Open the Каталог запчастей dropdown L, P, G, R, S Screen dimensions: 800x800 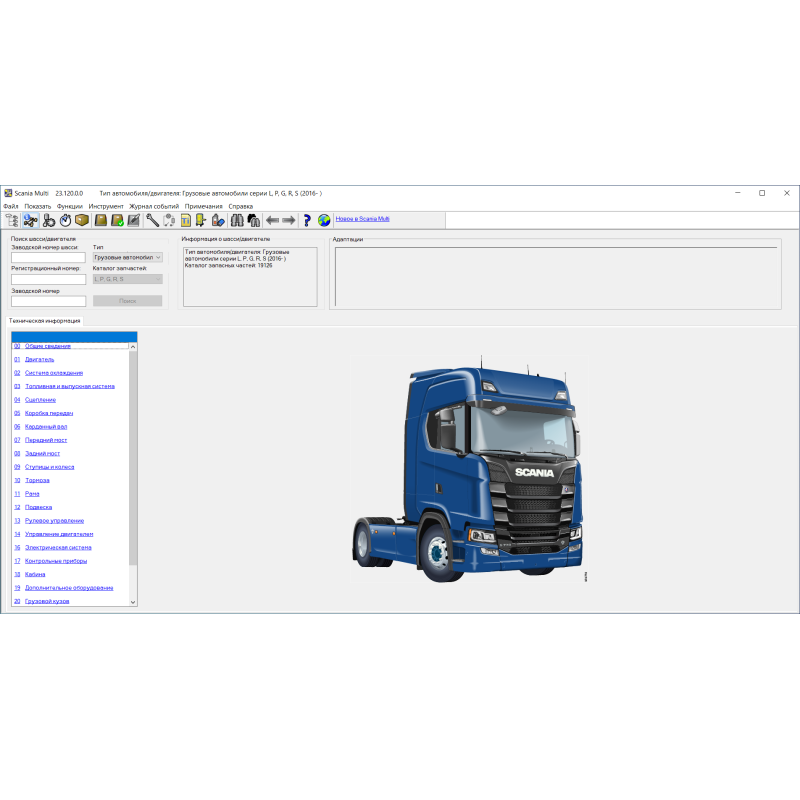point(127,279)
